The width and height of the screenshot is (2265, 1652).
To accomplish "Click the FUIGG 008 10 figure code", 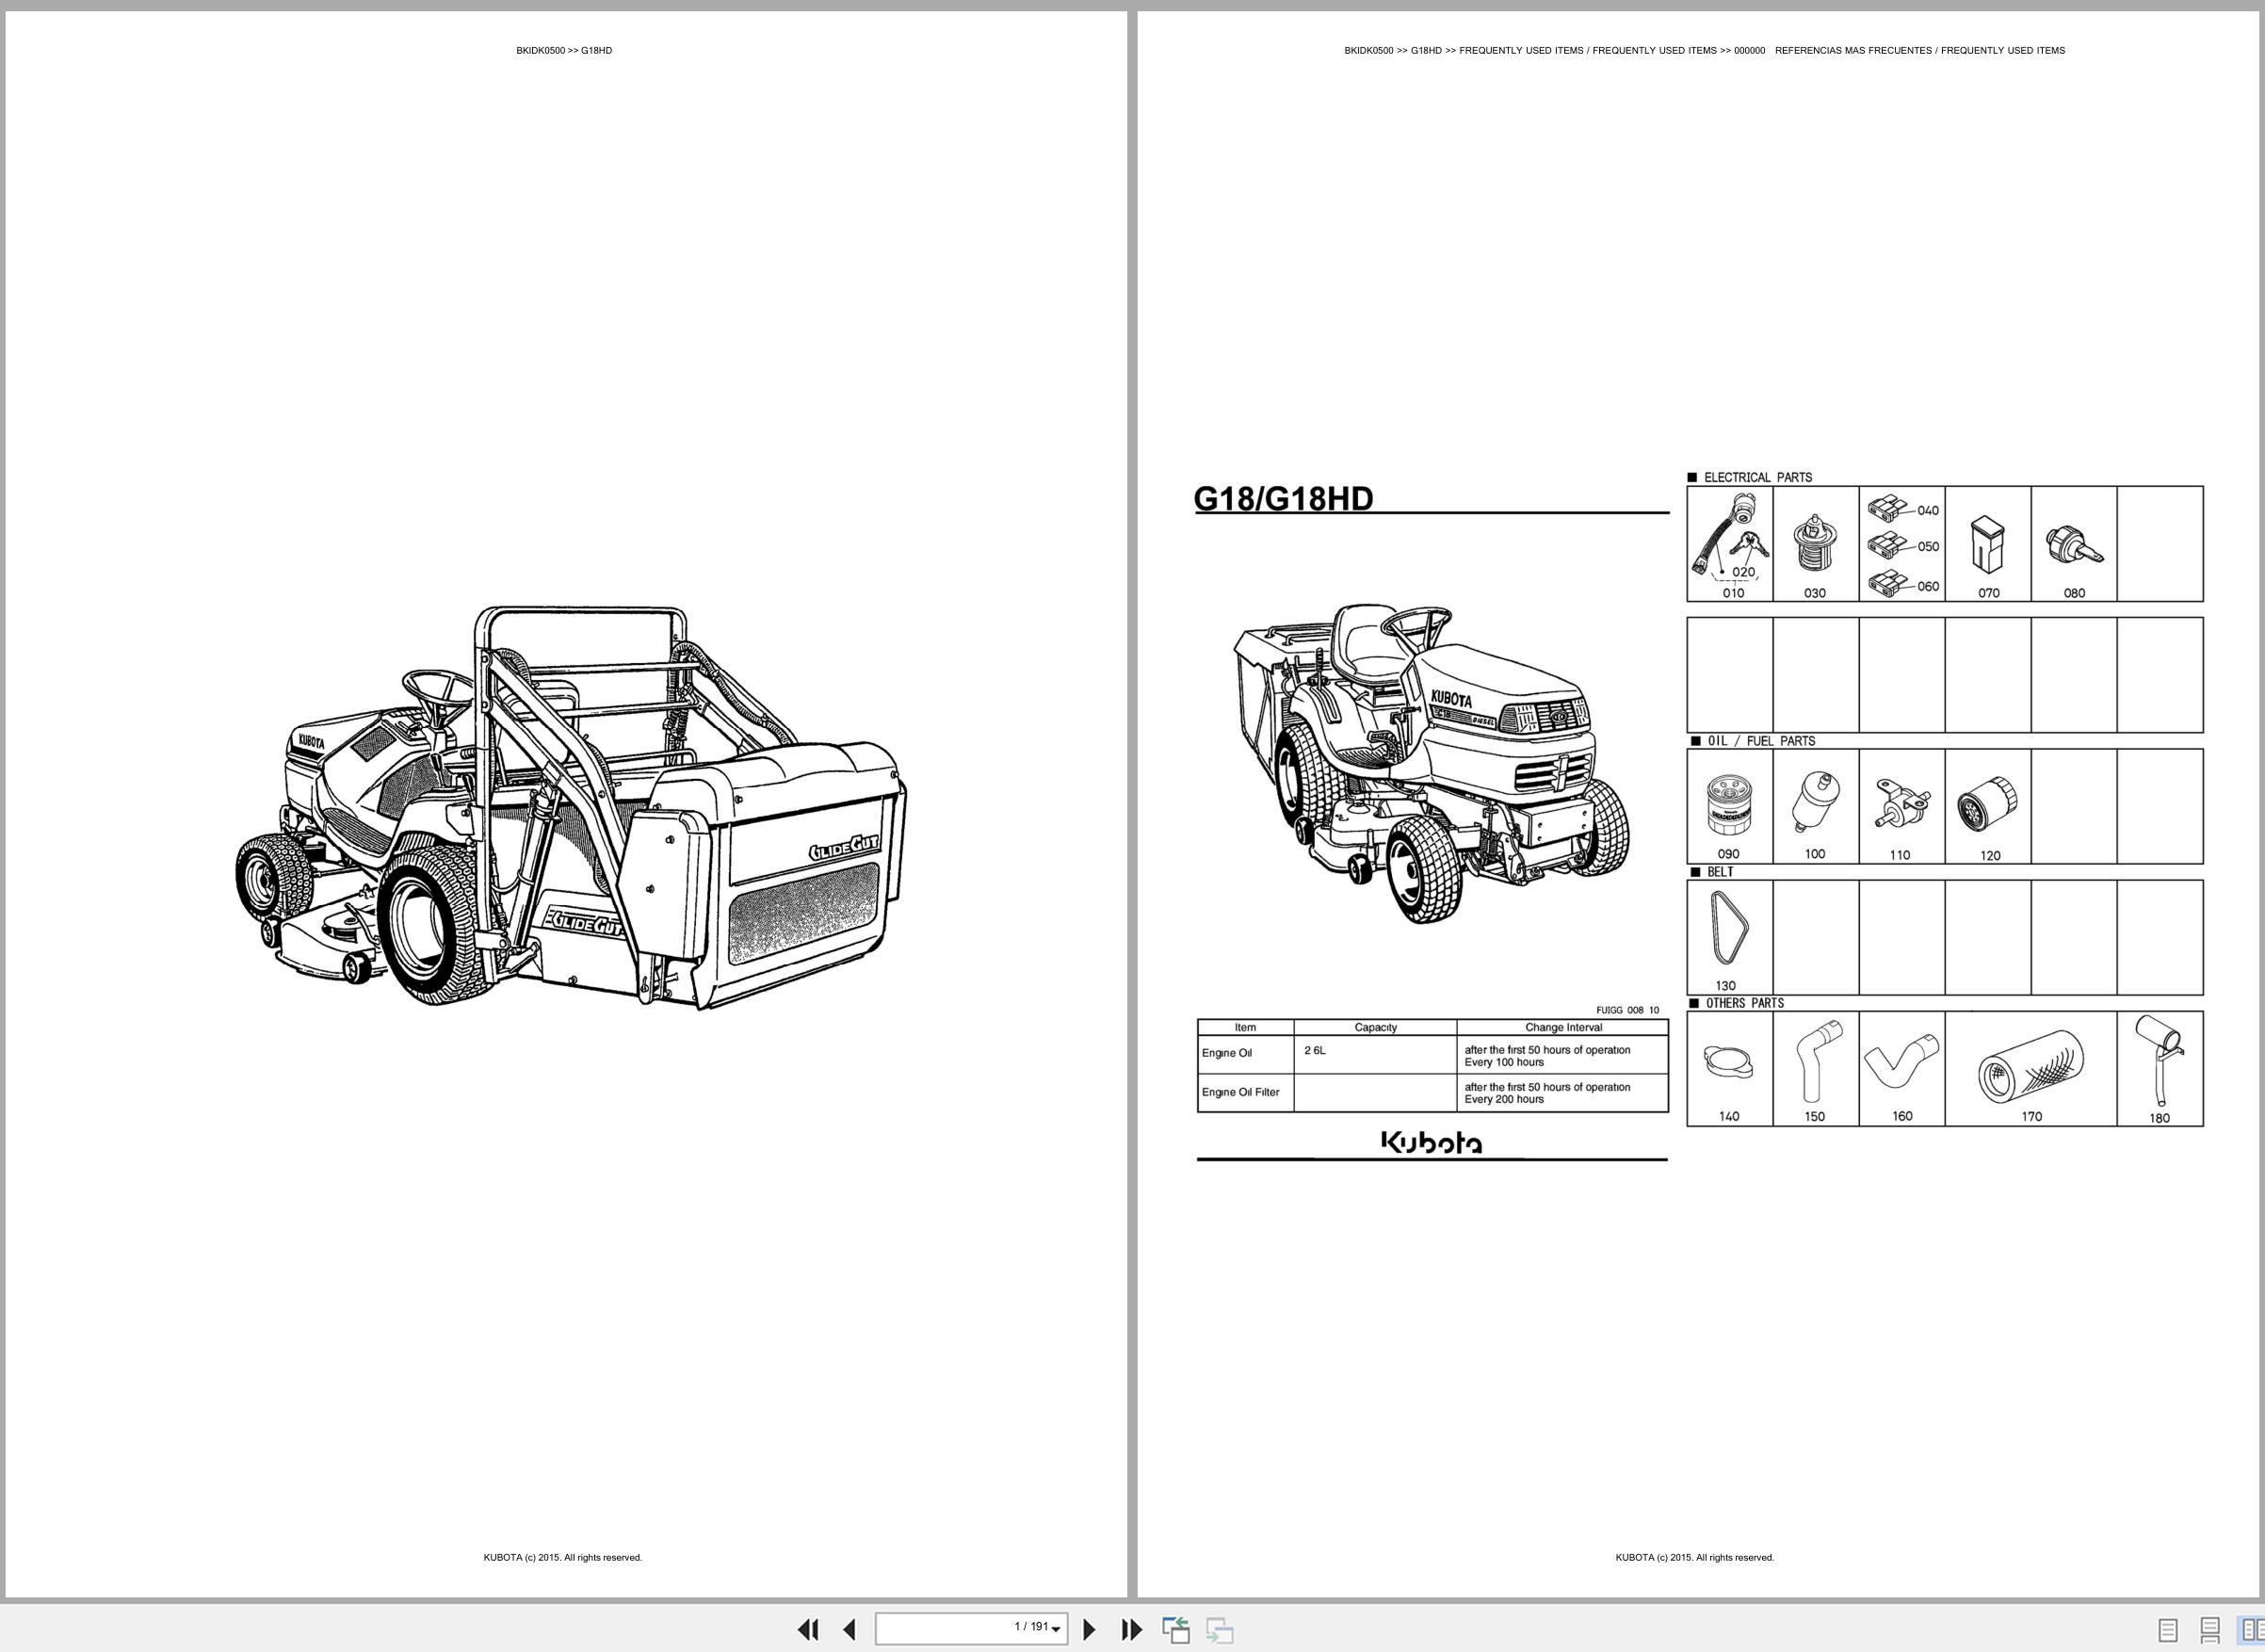I will pyautogui.click(x=1627, y=1010).
